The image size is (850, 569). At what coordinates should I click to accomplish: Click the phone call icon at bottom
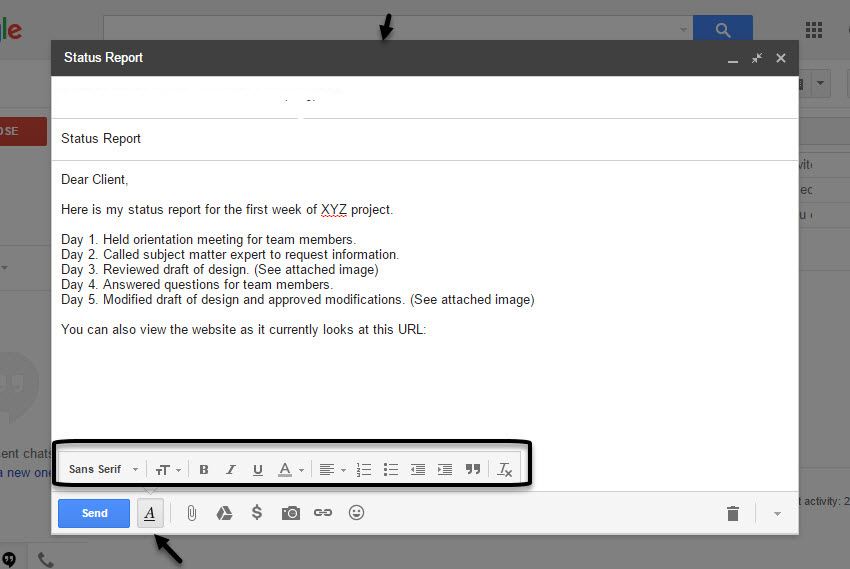[x=46, y=559]
